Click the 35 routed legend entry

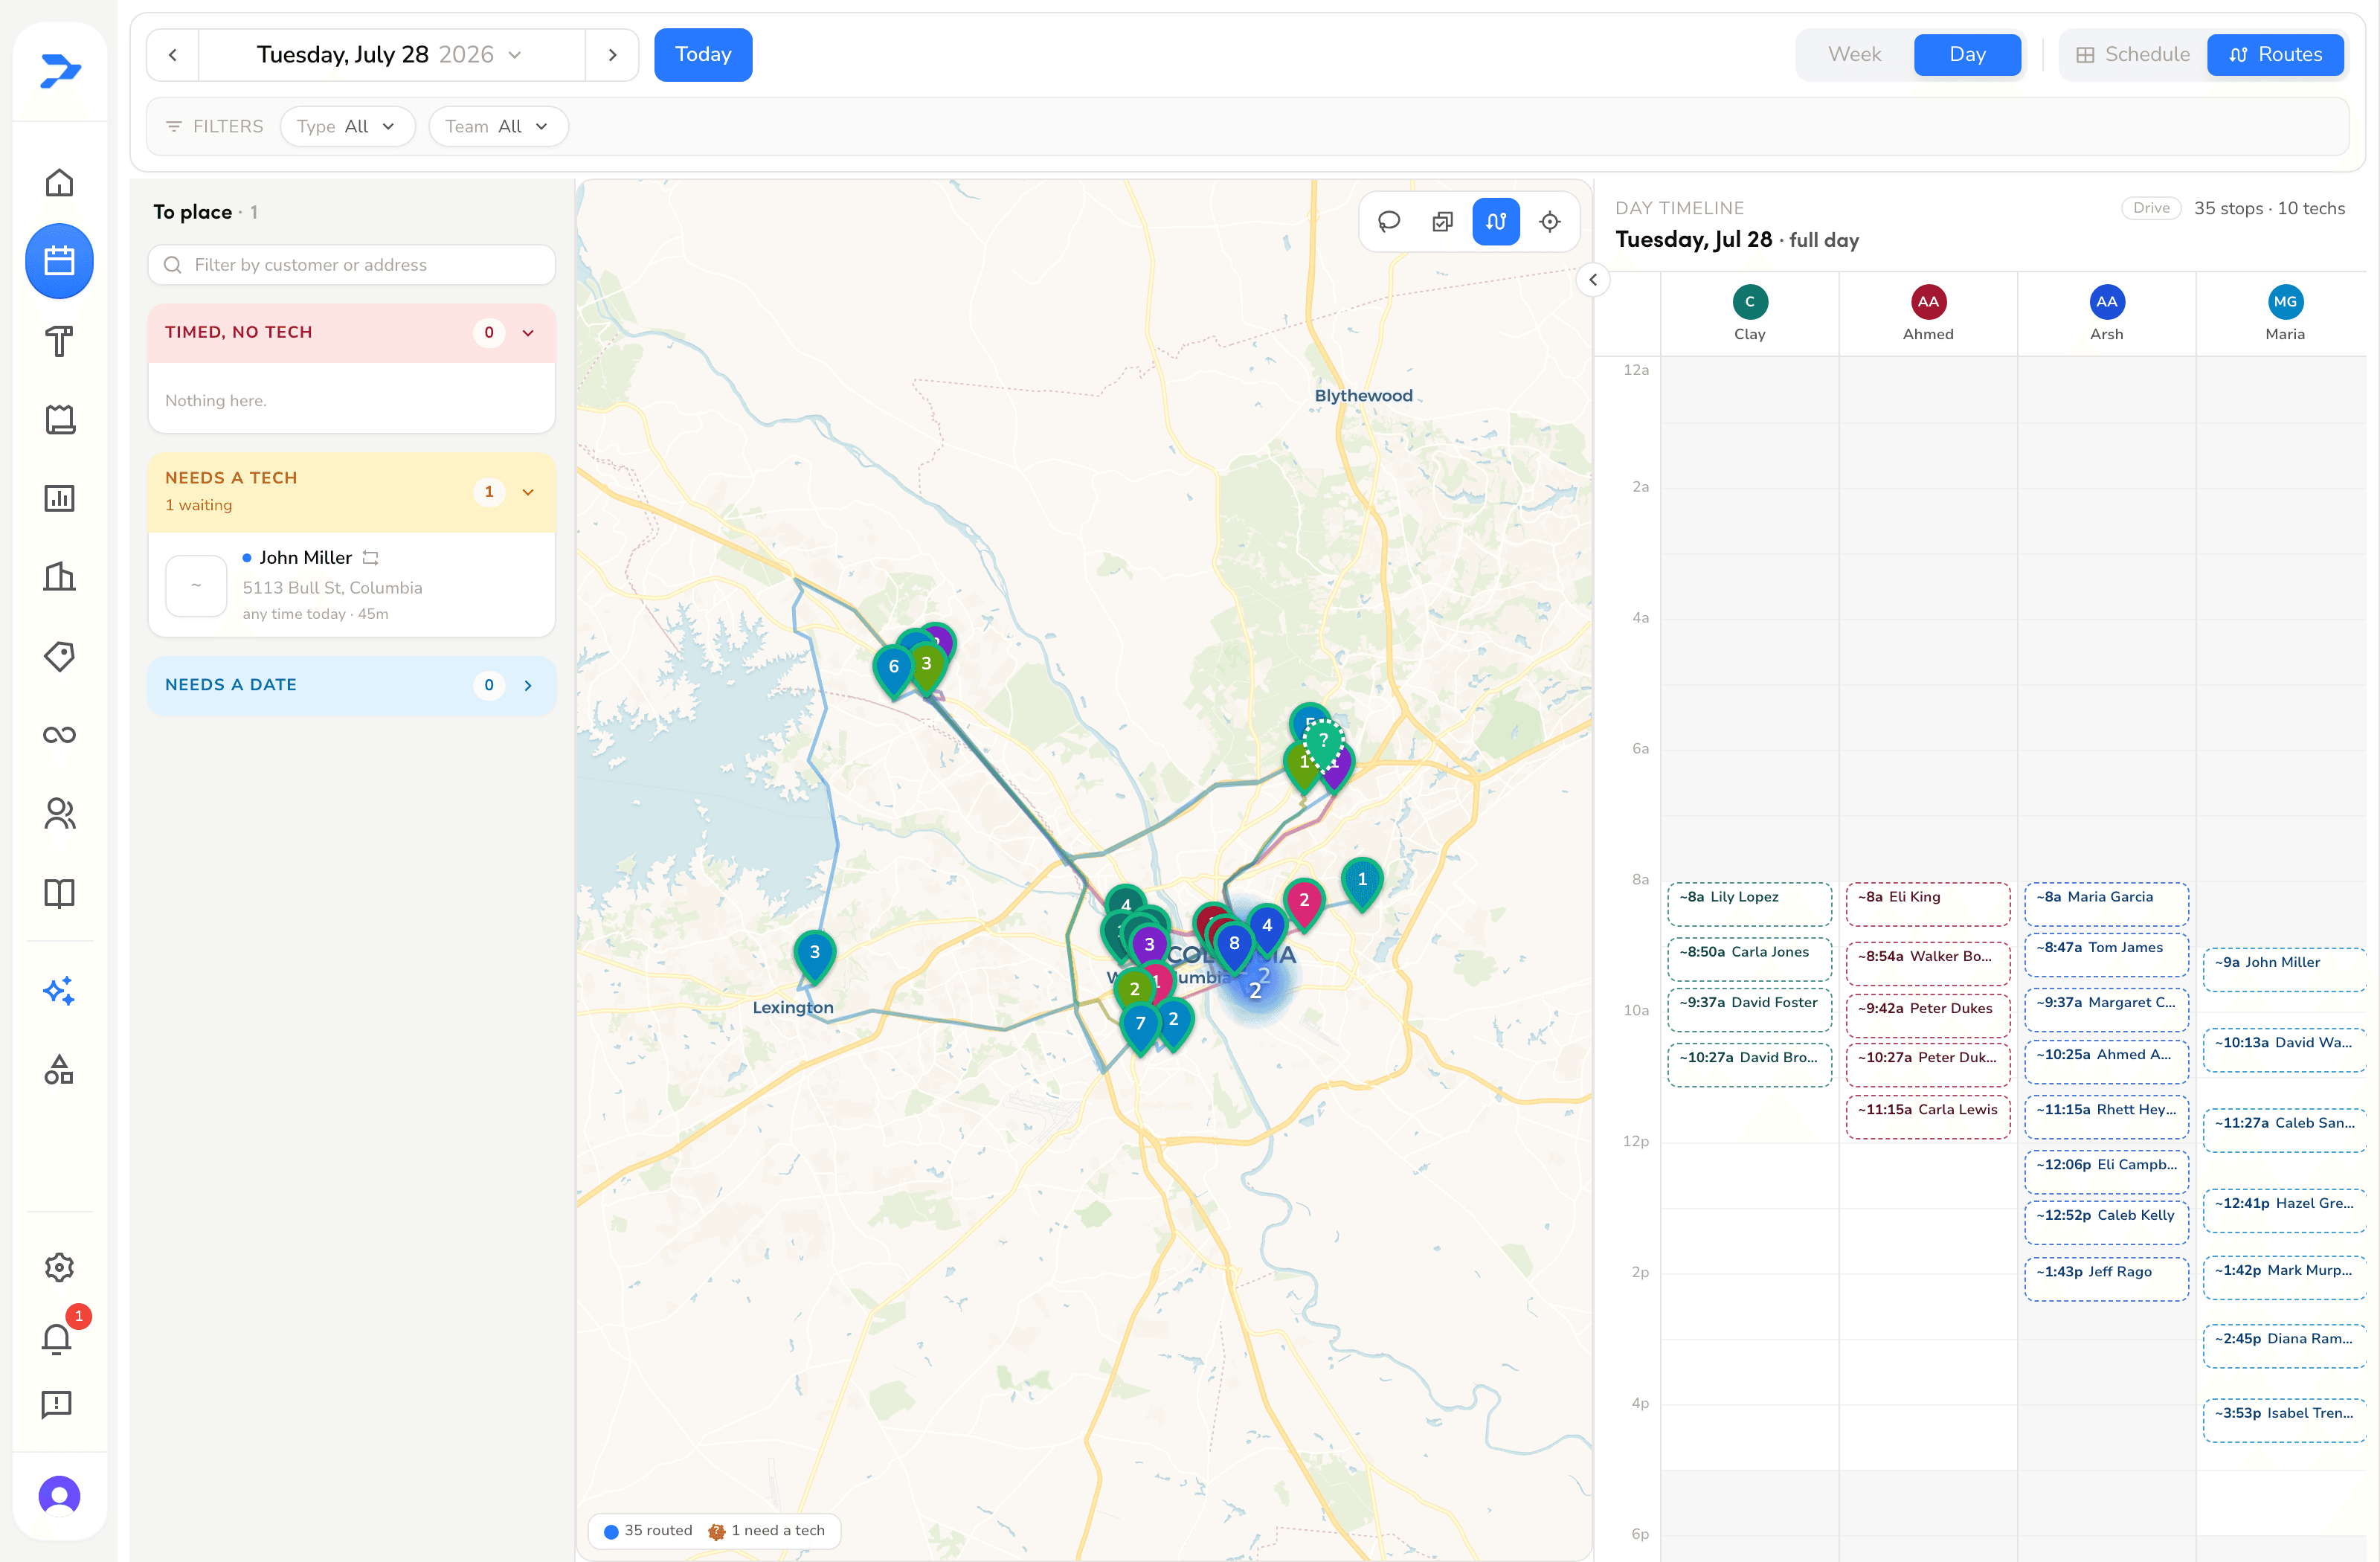coord(648,1530)
